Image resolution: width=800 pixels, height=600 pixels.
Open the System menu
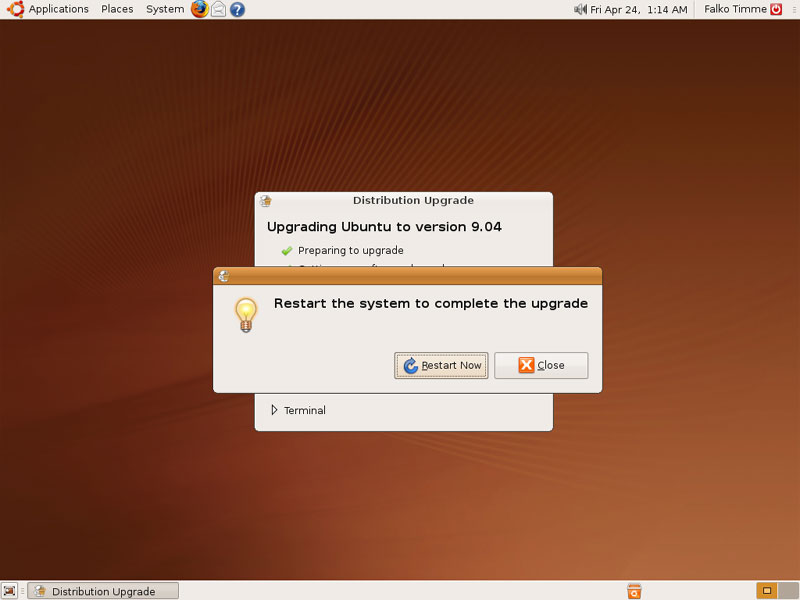[x=165, y=9]
